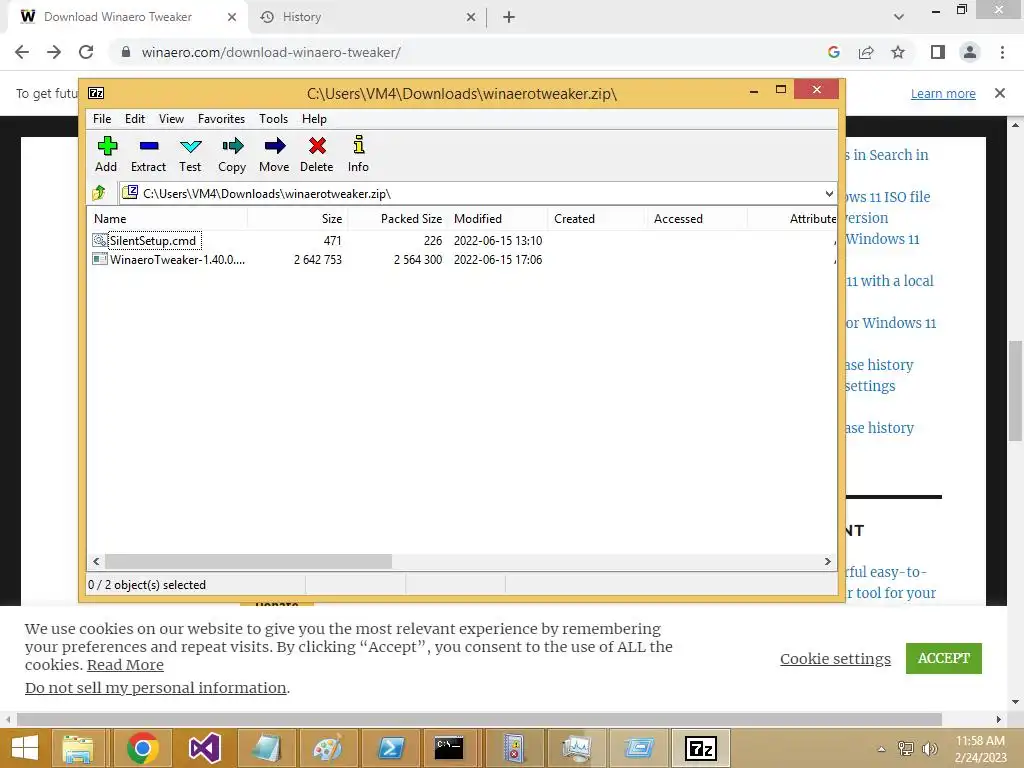Expand the 7-Zip address path dropdown
This screenshot has height=768, width=1024.
click(x=829, y=193)
